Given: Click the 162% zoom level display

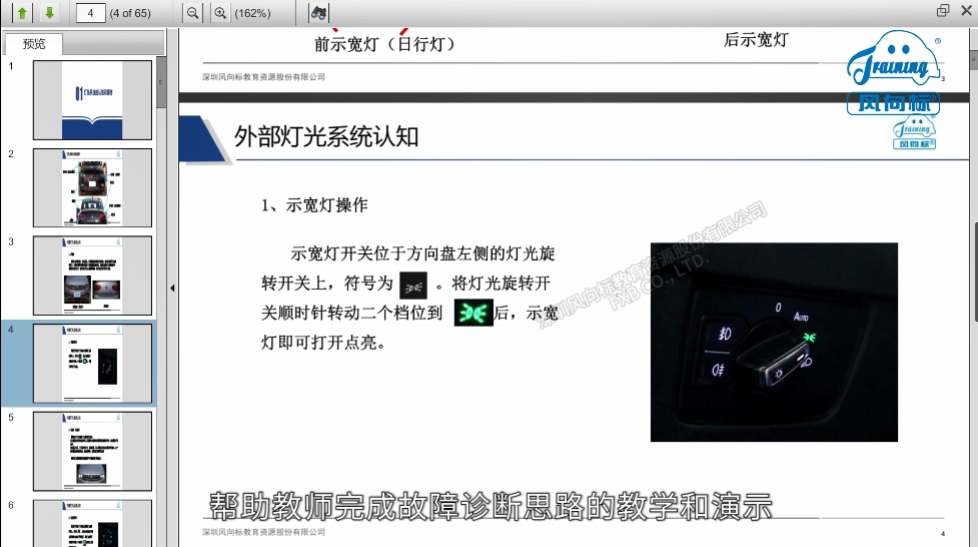Looking at the screenshot, I should [x=252, y=13].
